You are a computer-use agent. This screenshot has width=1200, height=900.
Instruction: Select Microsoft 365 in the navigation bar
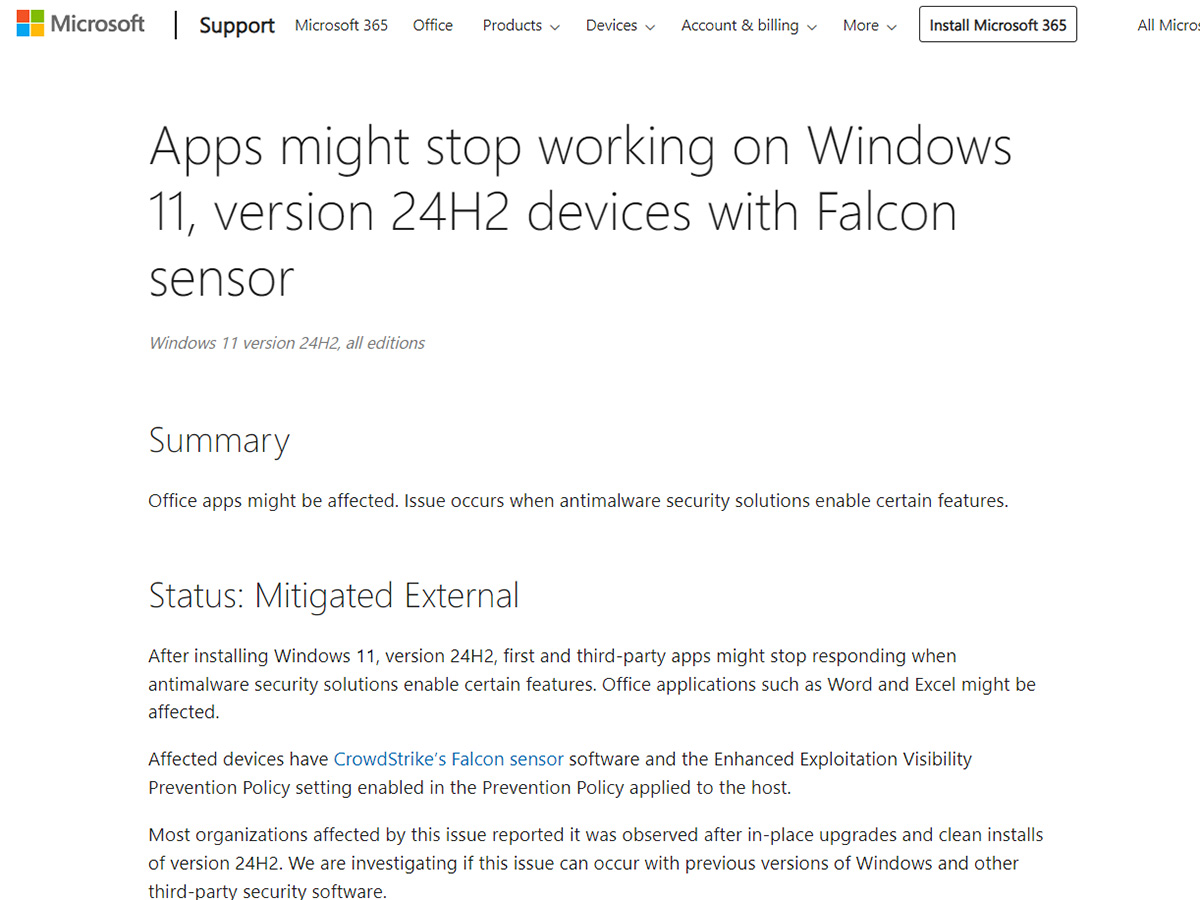[x=340, y=25]
